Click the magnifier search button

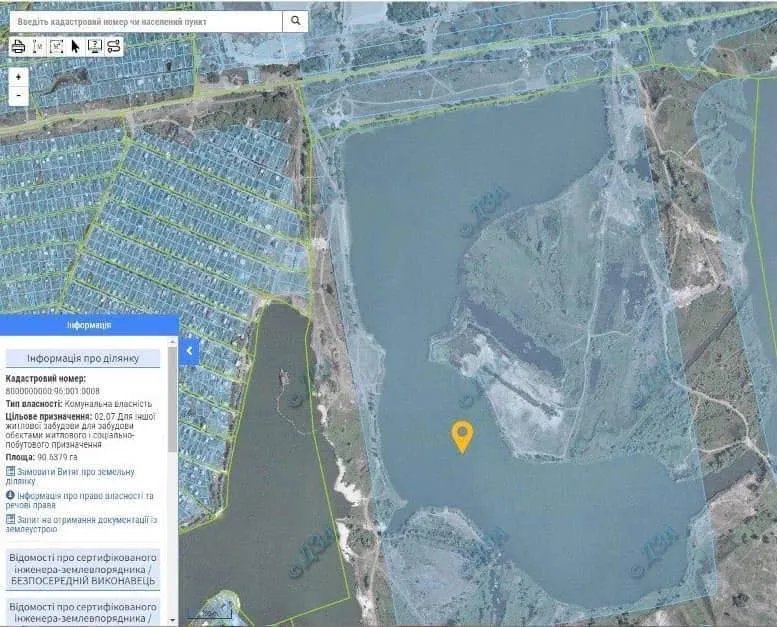295,21
